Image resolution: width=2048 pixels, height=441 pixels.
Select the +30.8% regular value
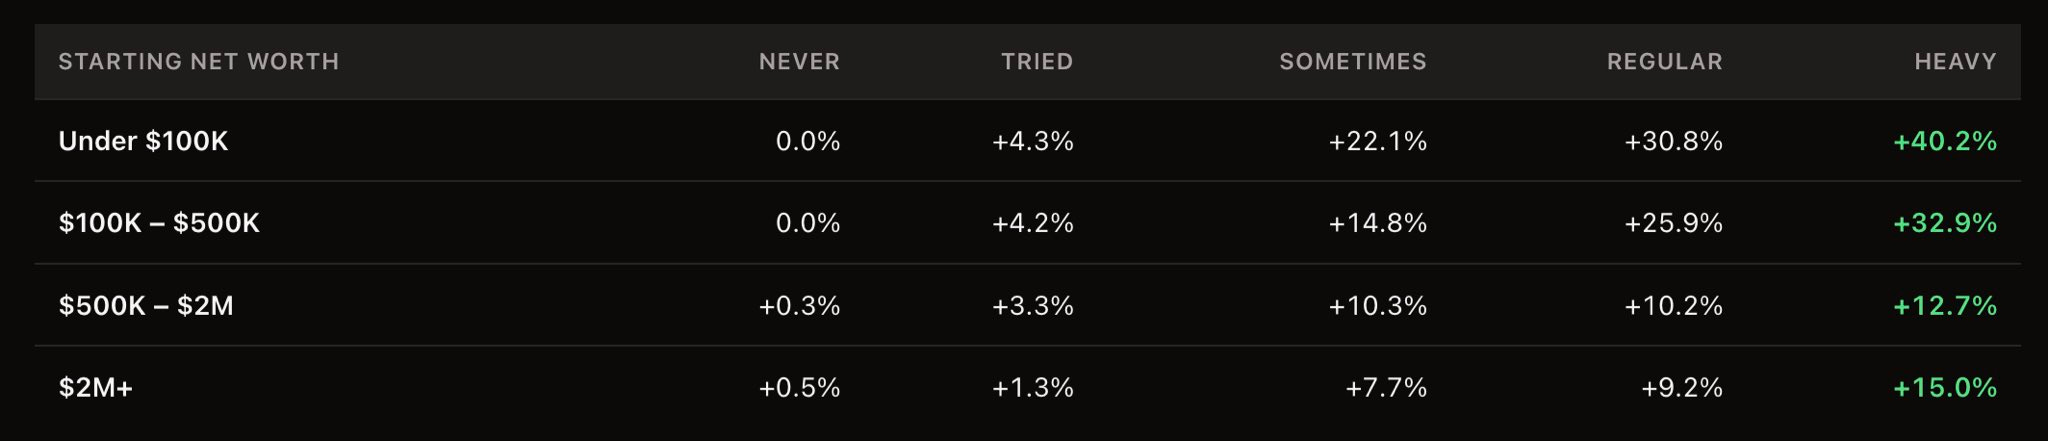1673,141
